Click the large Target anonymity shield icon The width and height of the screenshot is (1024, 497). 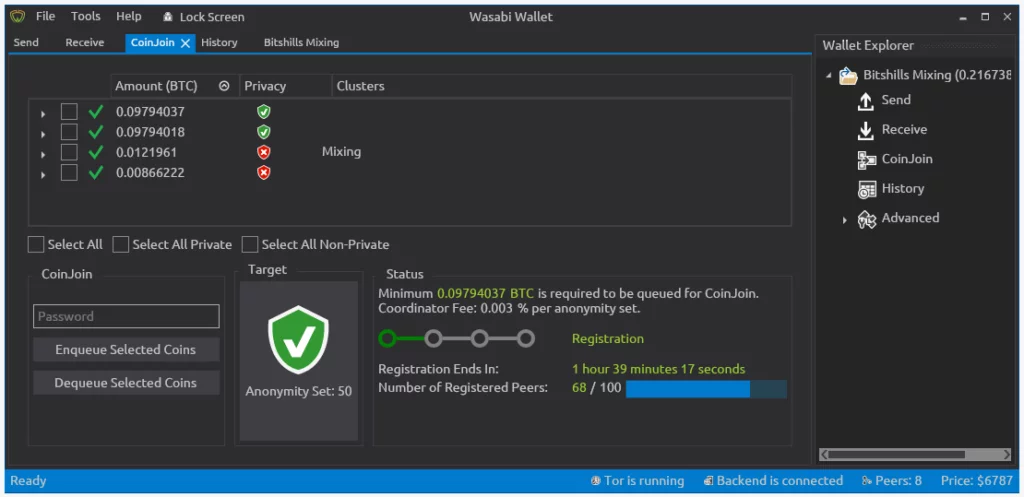point(298,339)
